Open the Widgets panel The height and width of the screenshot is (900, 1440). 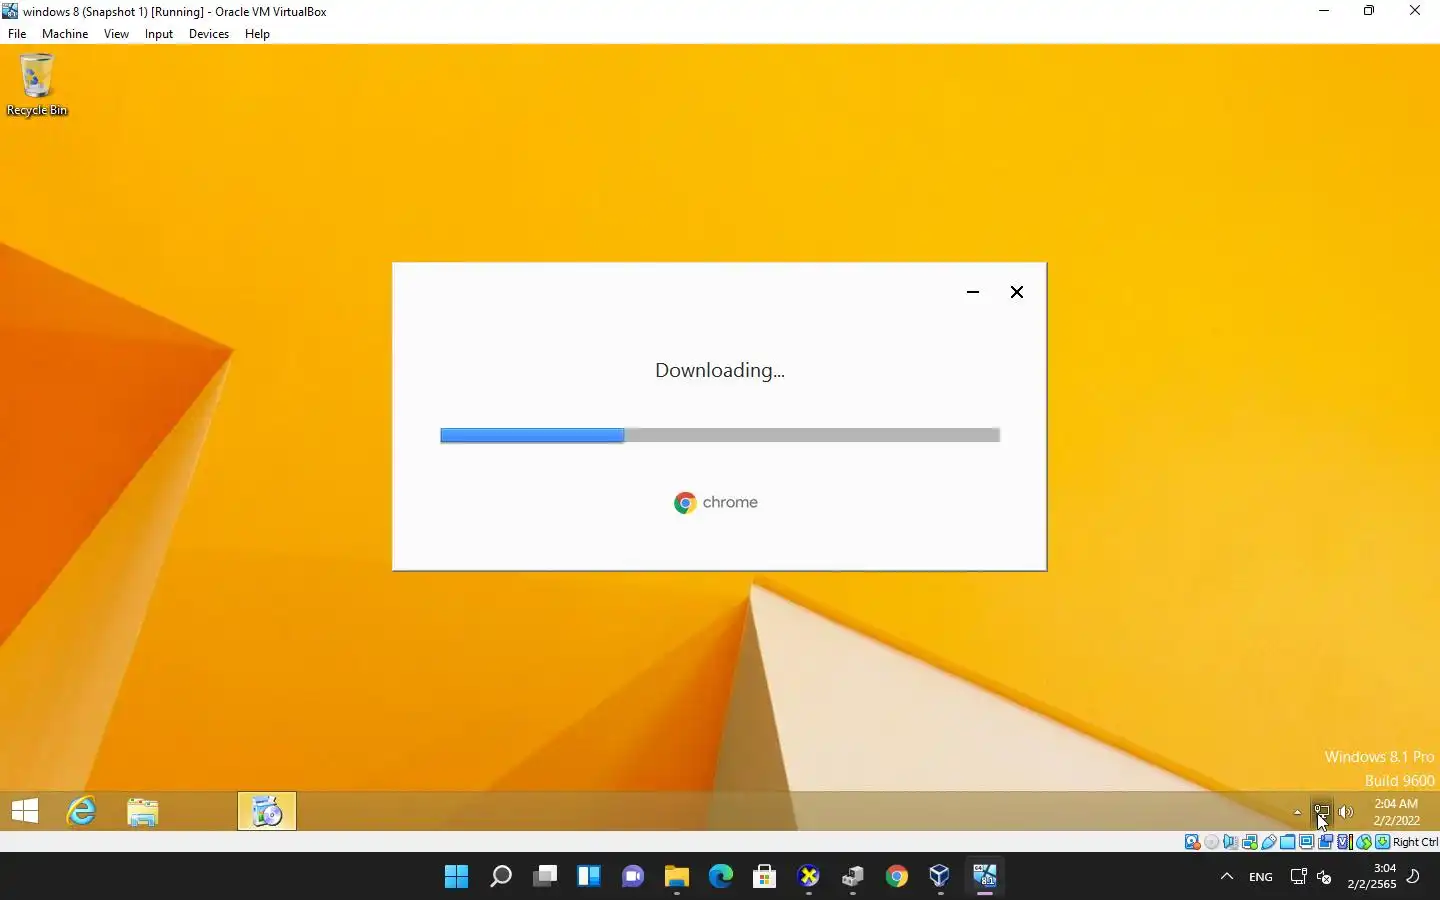(x=588, y=877)
